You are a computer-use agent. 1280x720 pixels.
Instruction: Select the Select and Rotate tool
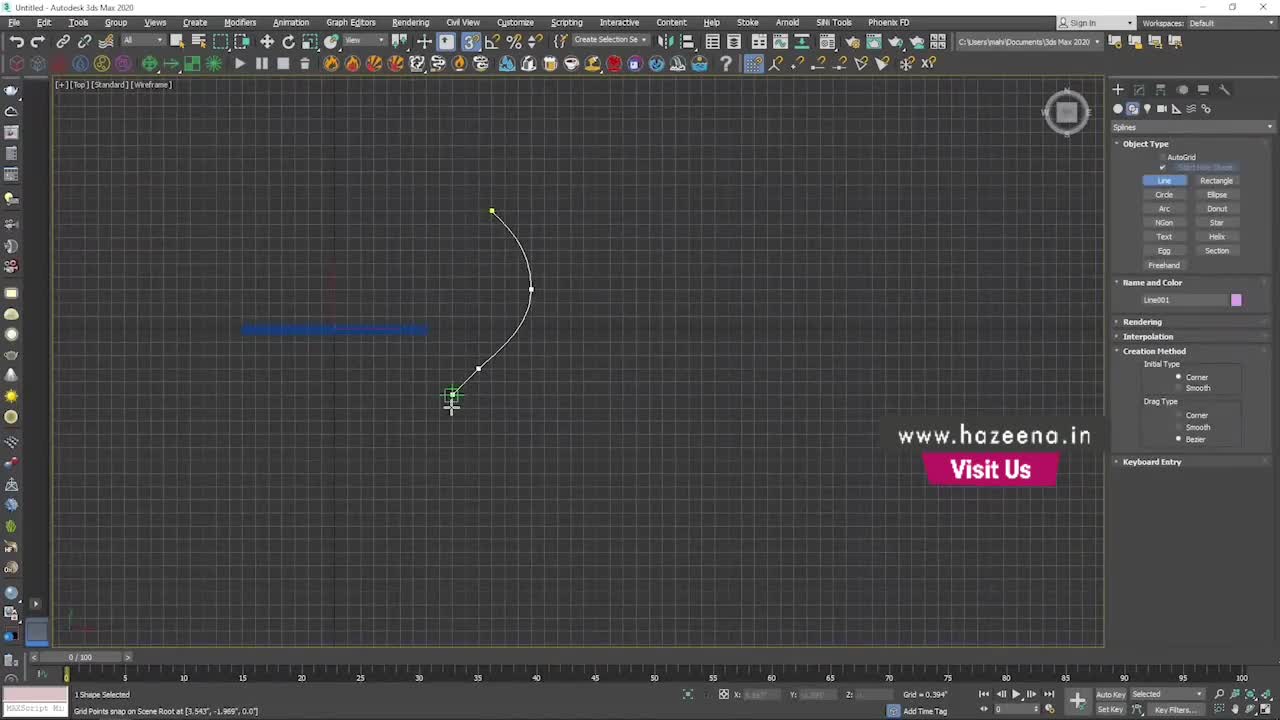[x=288, y=41]
